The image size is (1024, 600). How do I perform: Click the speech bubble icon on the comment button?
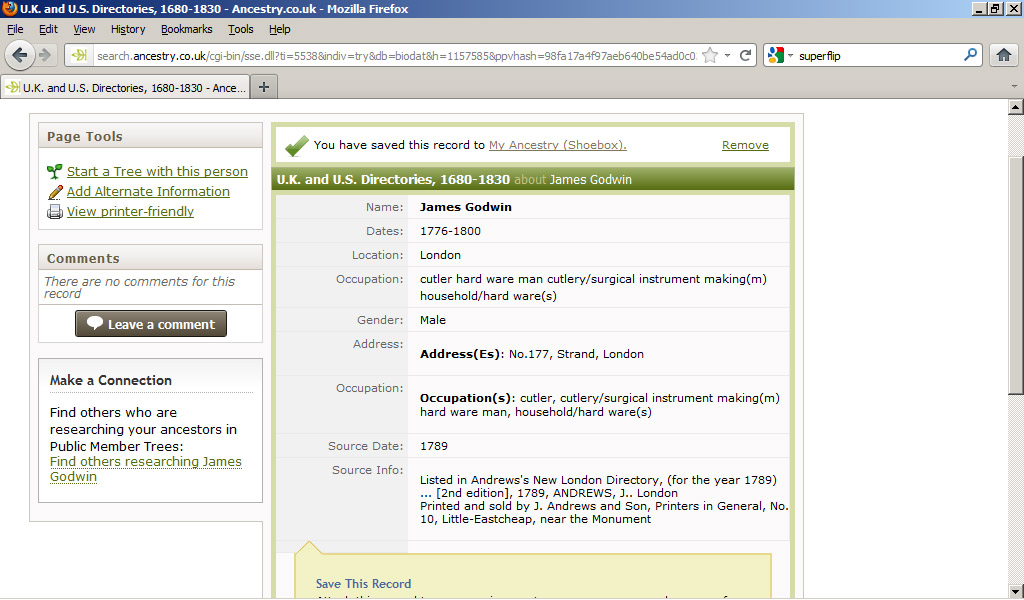(x=95, y=323)
